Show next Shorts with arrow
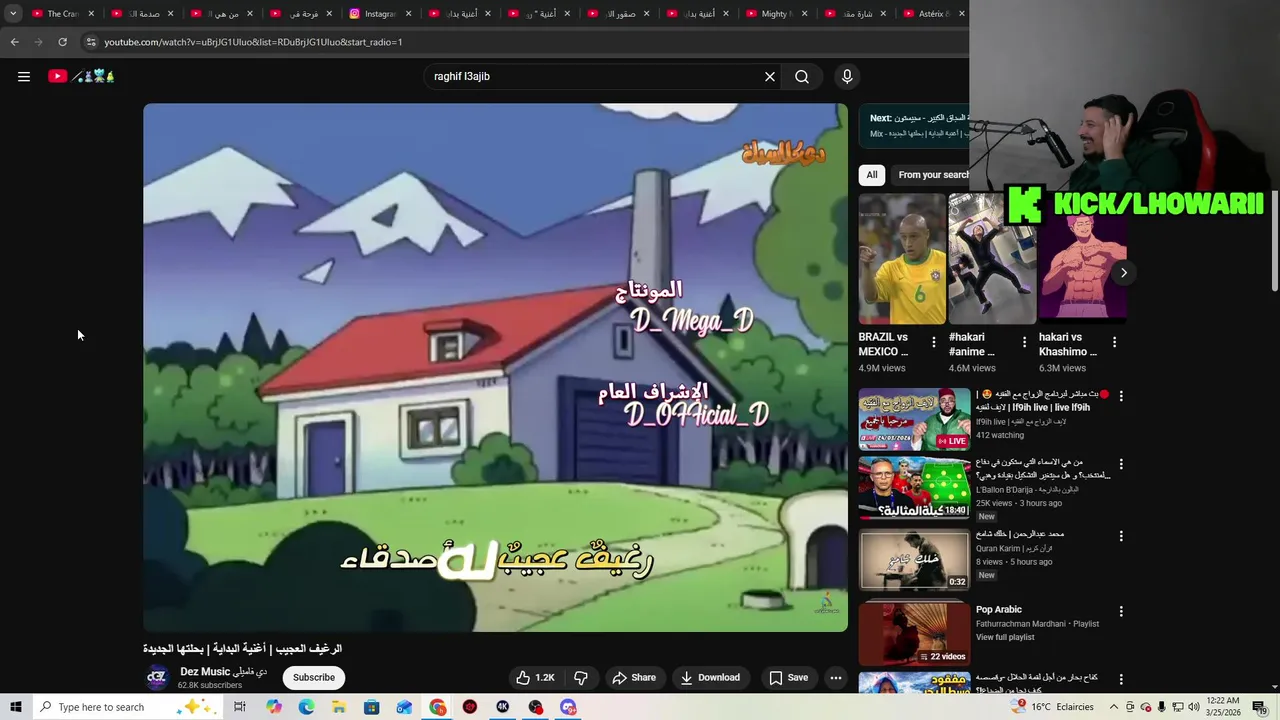This screenshot has height=720, width=1280. coord(1123,272)
